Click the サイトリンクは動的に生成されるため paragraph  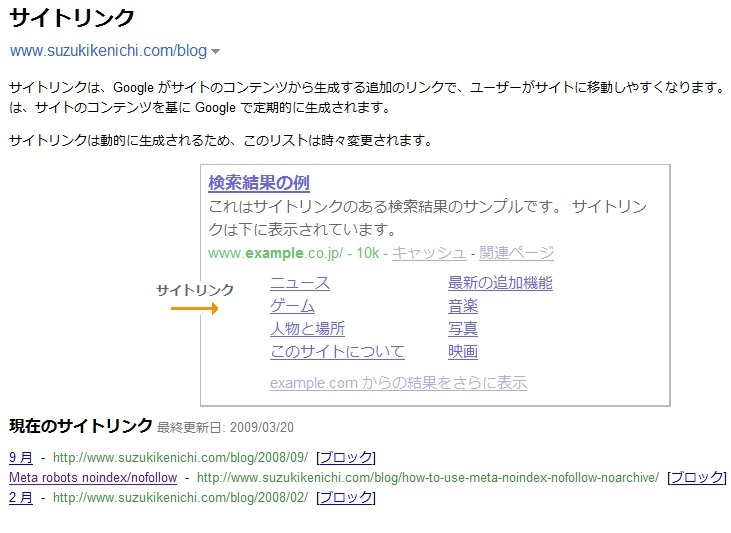point(221,140)
